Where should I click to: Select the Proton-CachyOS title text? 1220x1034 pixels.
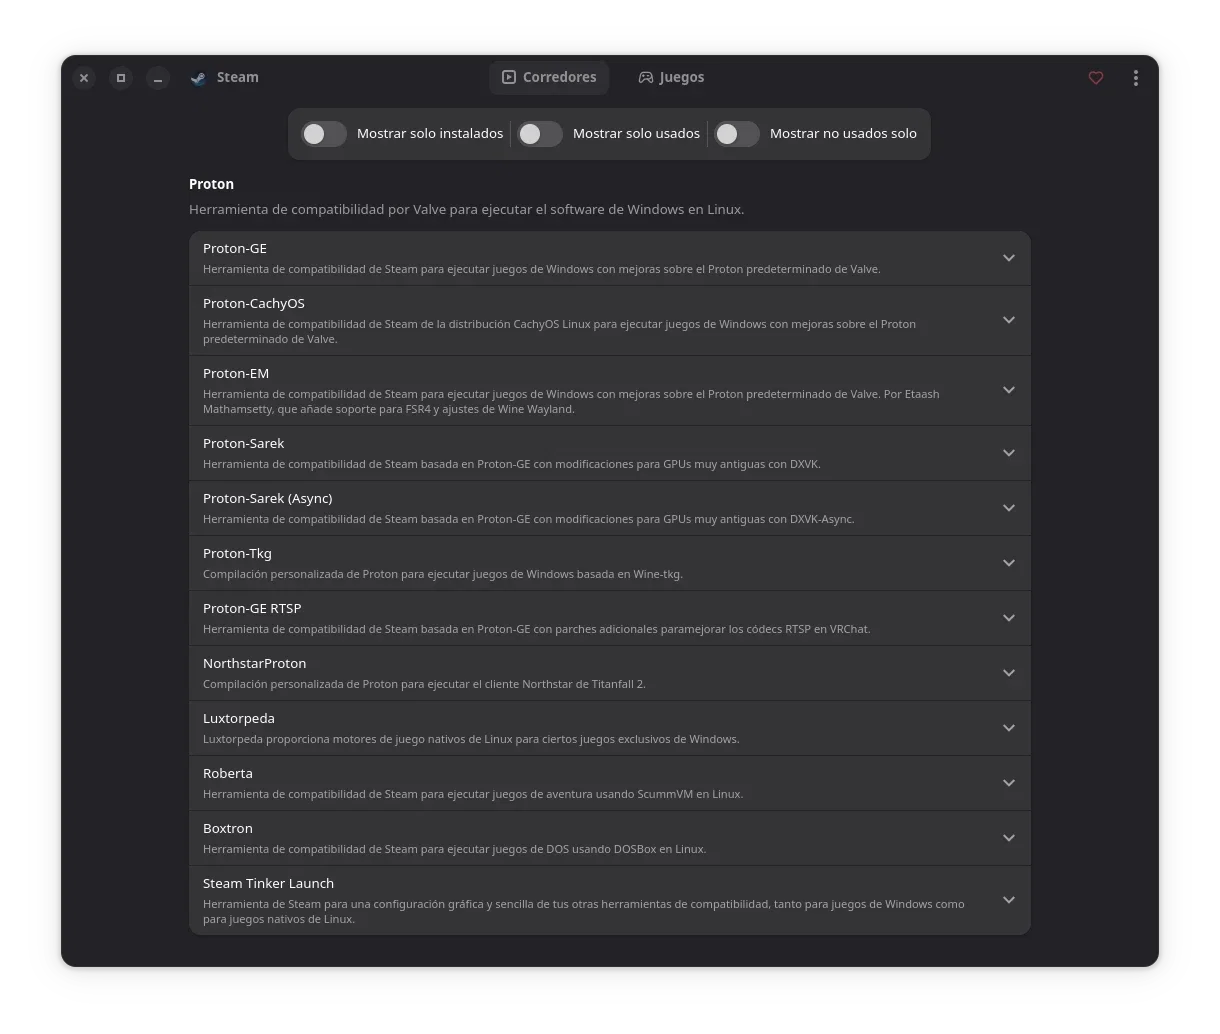[x=254, y=303]
